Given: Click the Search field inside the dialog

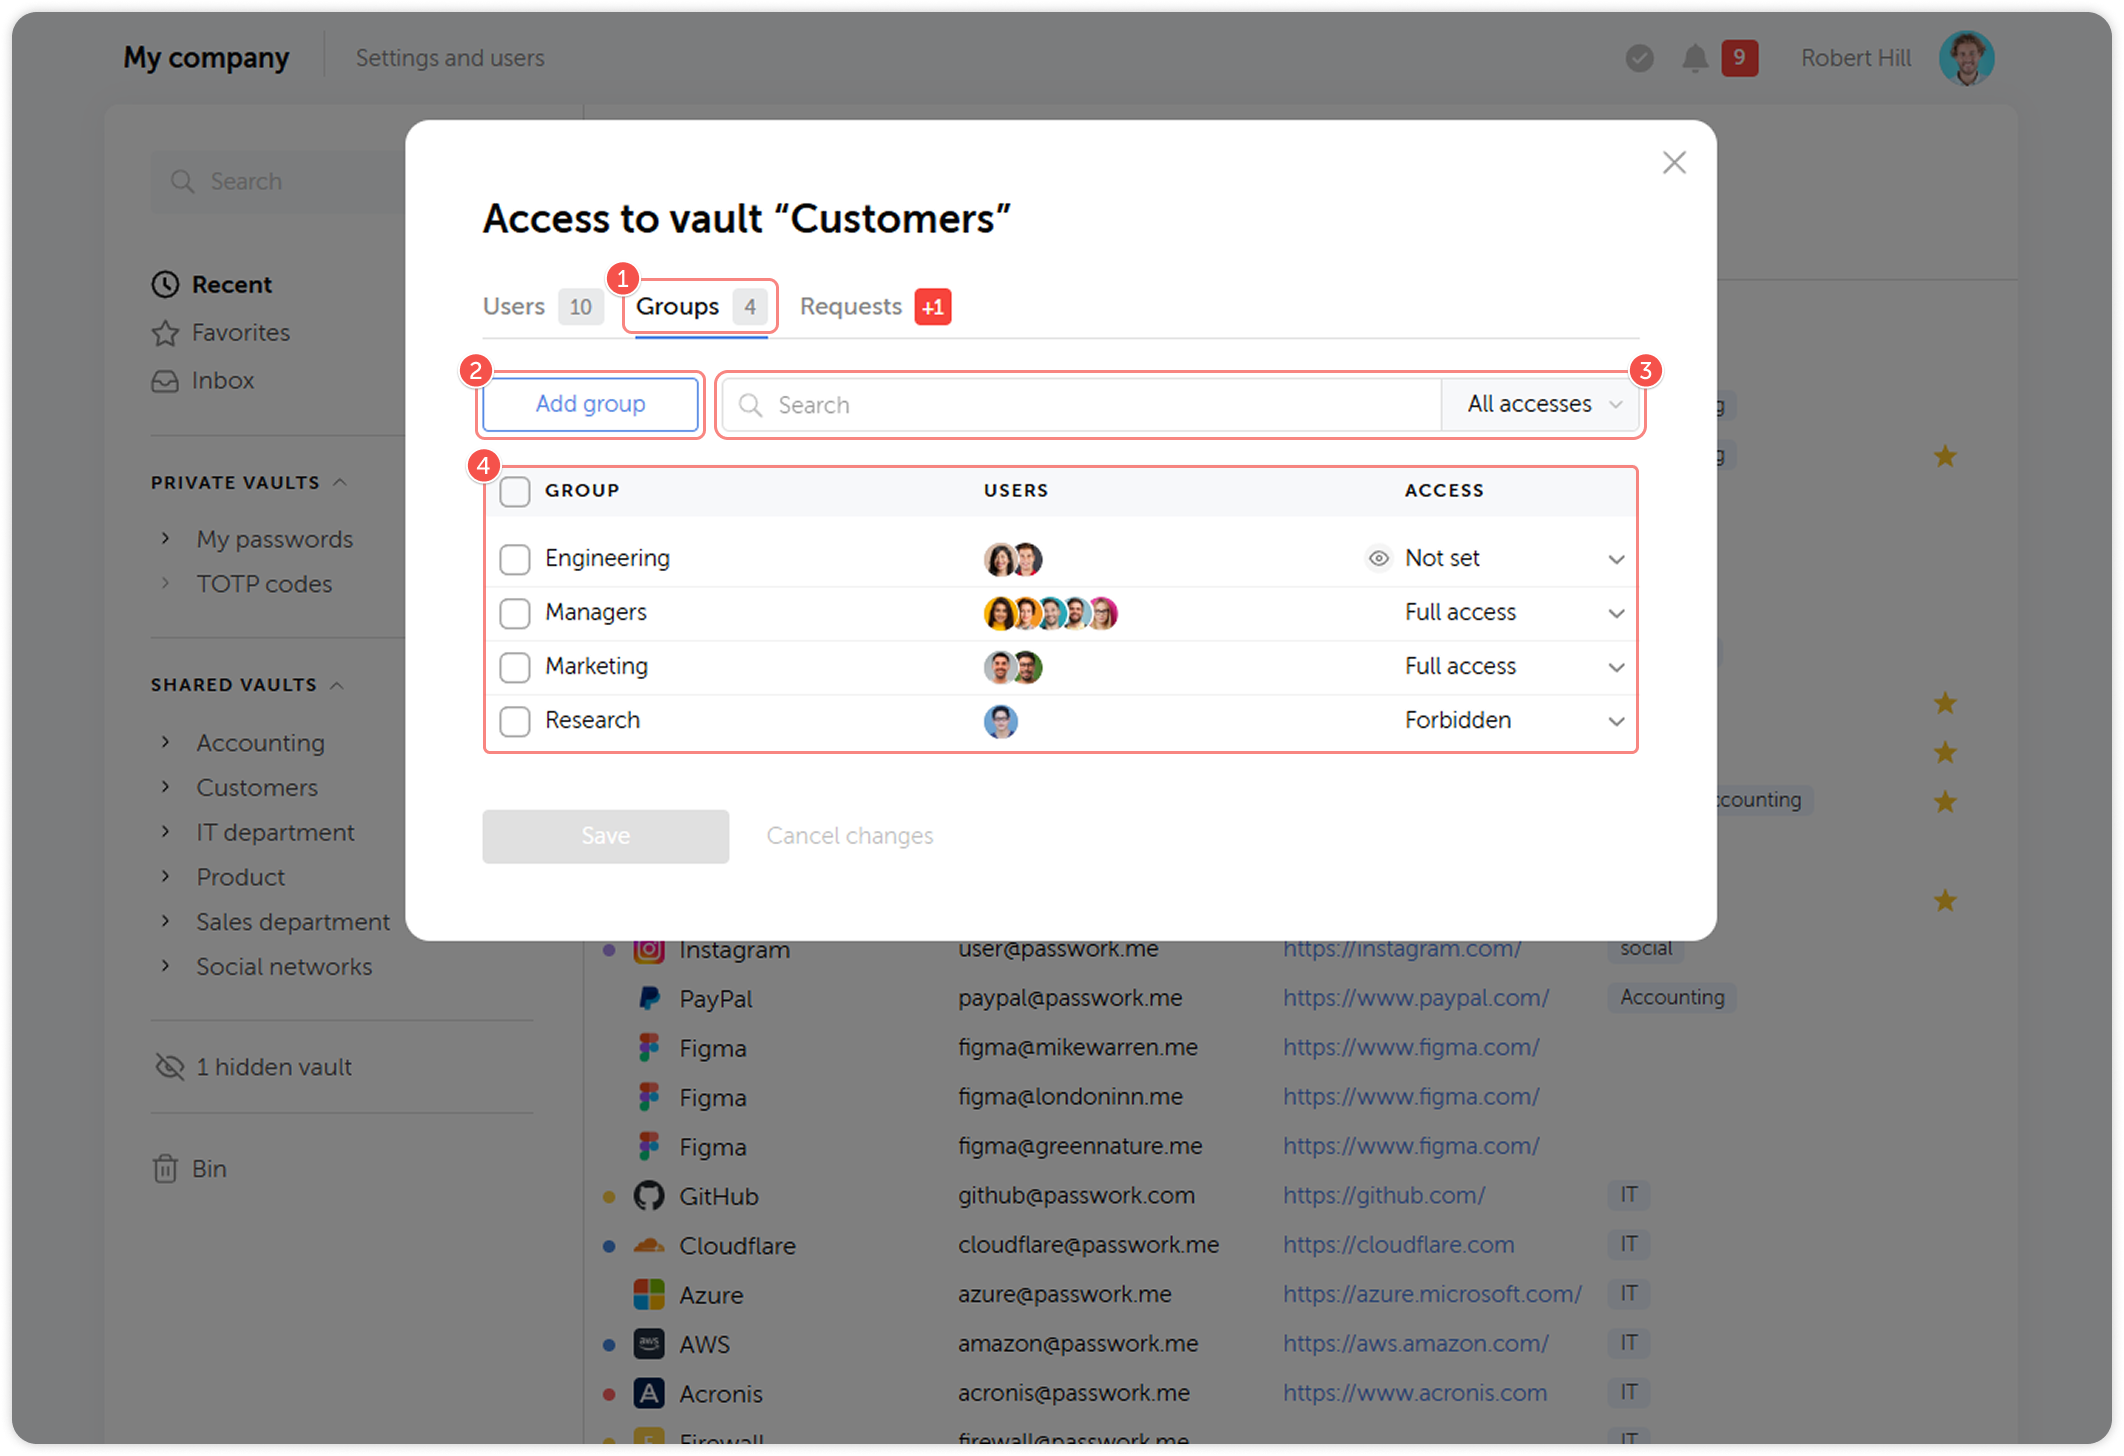Looking at the screenshot, I should coord(1080,404).
